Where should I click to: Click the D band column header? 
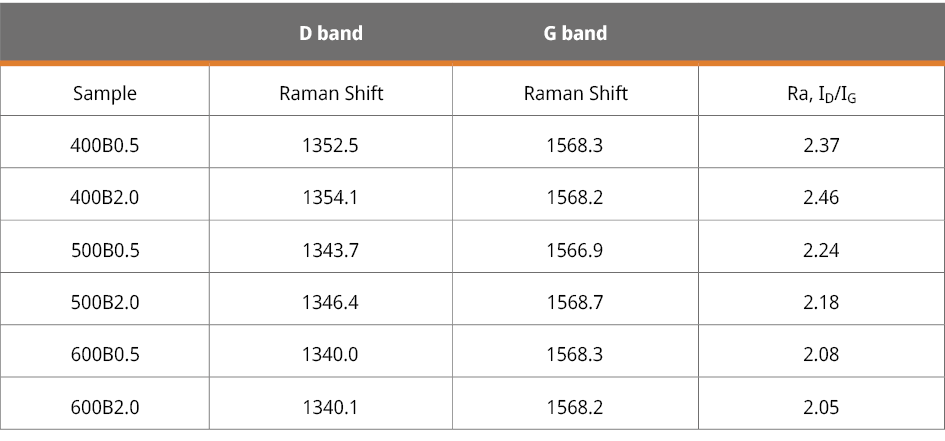coord(331,33)
